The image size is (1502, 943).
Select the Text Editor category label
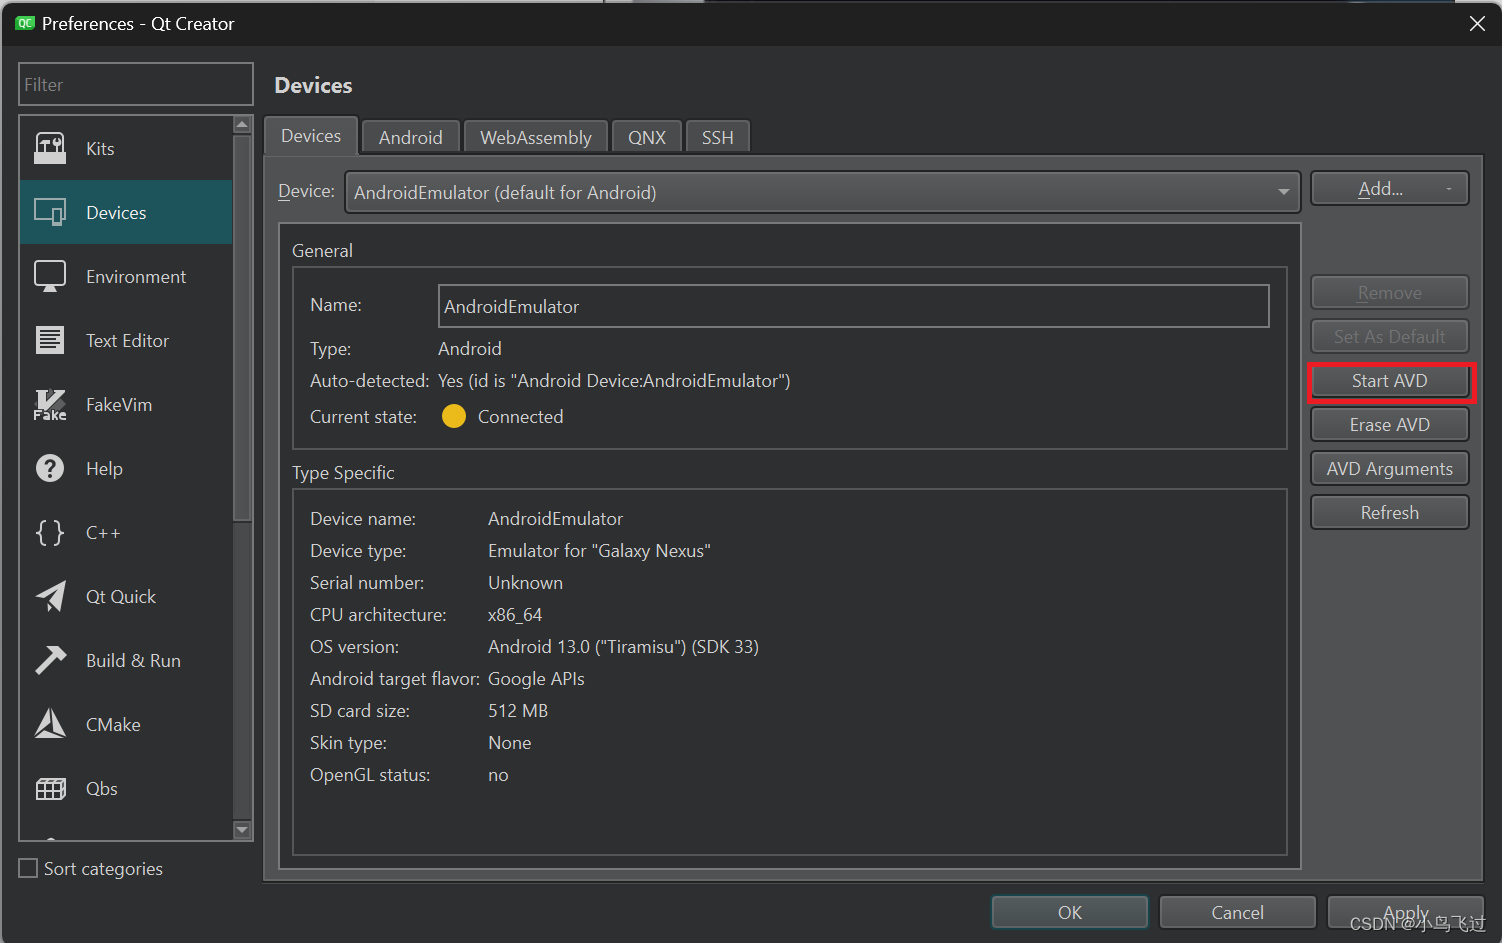point(127,340)
